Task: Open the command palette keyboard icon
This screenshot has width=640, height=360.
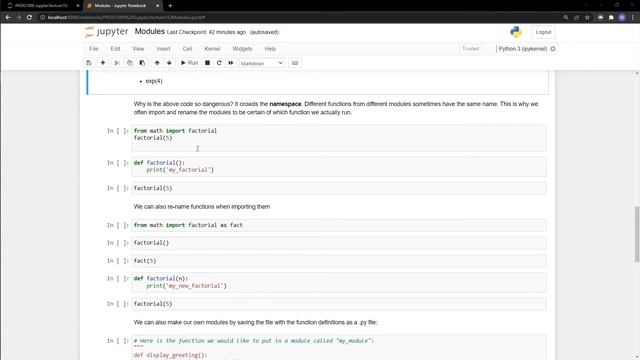Action: [x=295, y=63]
